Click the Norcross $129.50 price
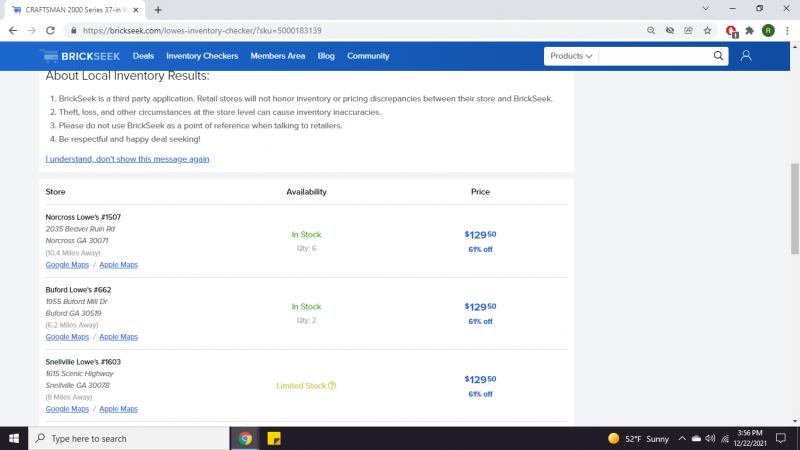 (x=480, y=235)
